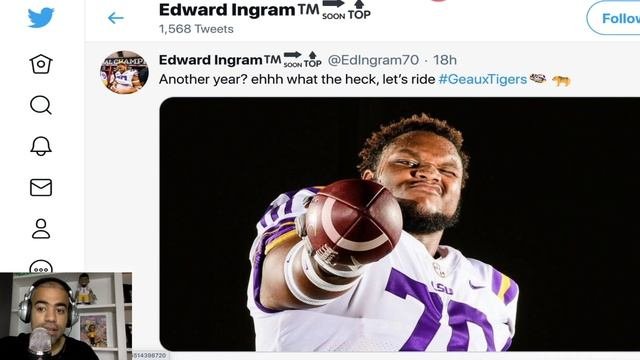Open the Notifications bell icon
Screen dimensions: 640x360
[41, 146]
